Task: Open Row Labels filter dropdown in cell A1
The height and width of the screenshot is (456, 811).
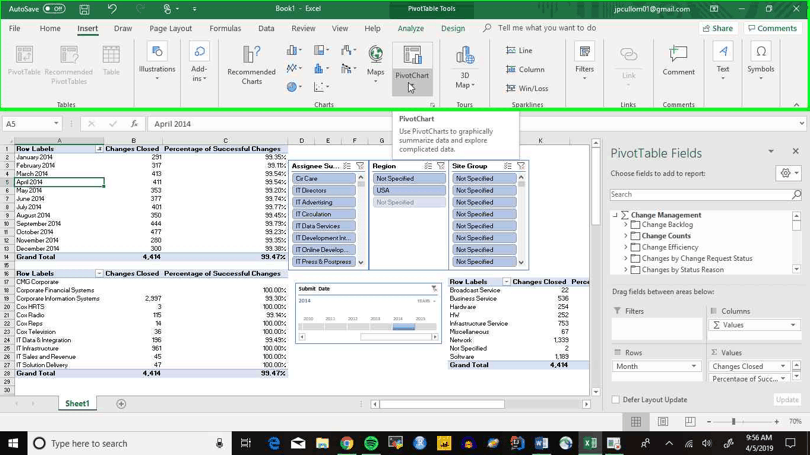Action: coord(99,149)
